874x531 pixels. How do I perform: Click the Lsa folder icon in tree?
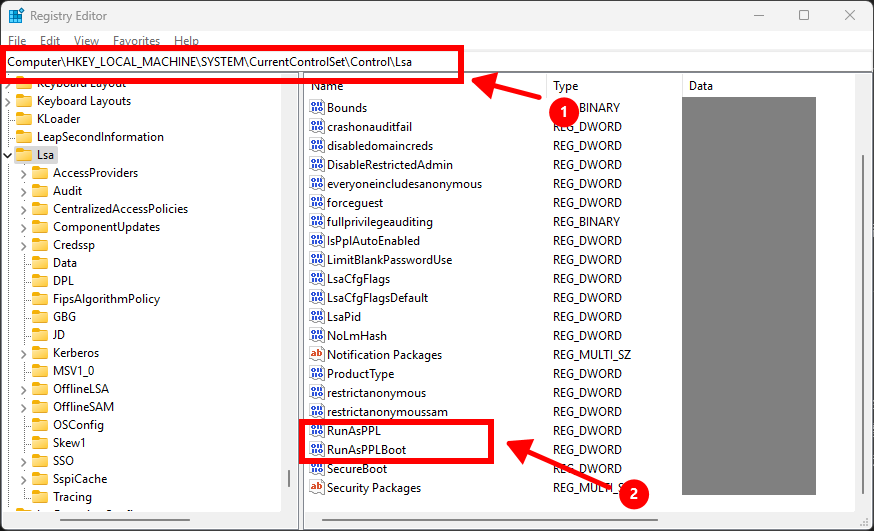[x=24, y=155]
